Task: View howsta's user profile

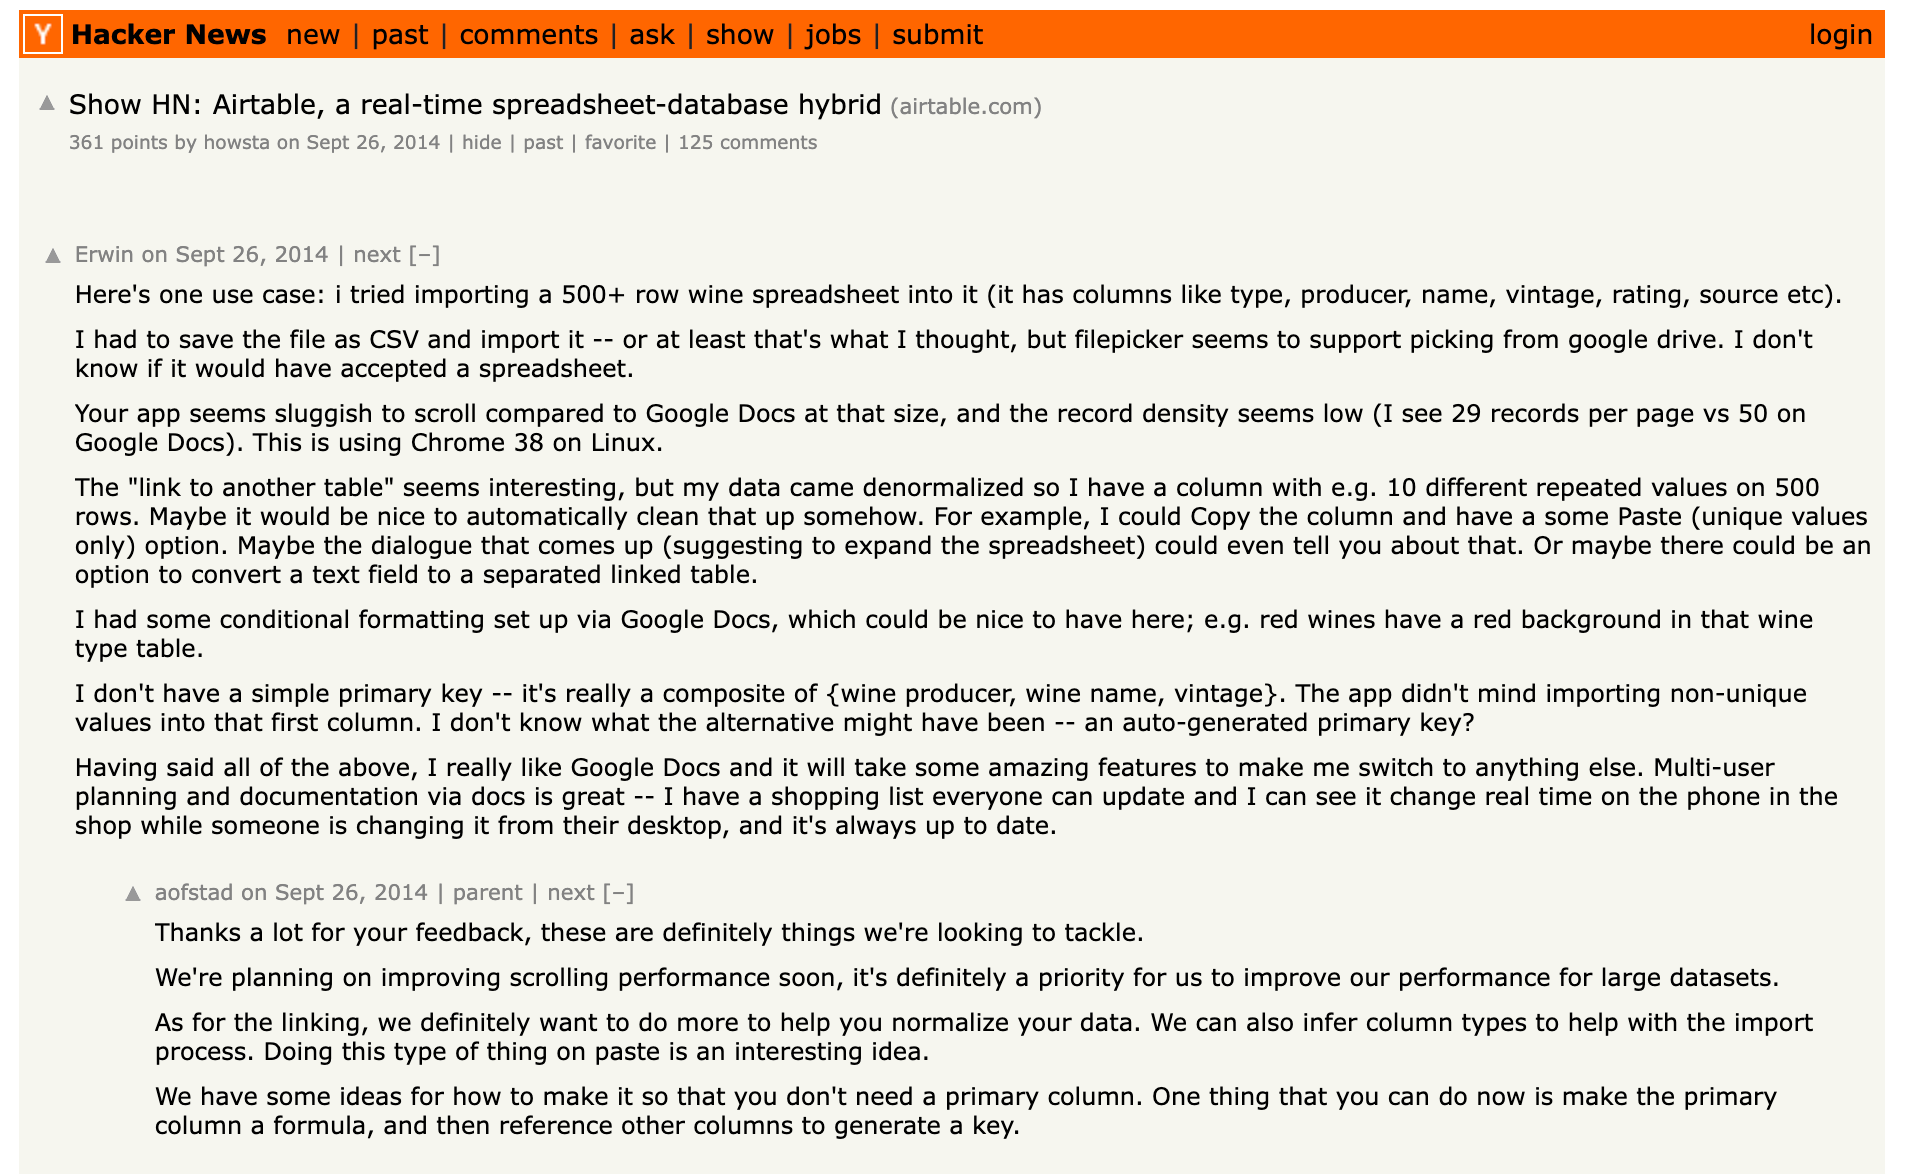Action: click(x=236, y=143)
